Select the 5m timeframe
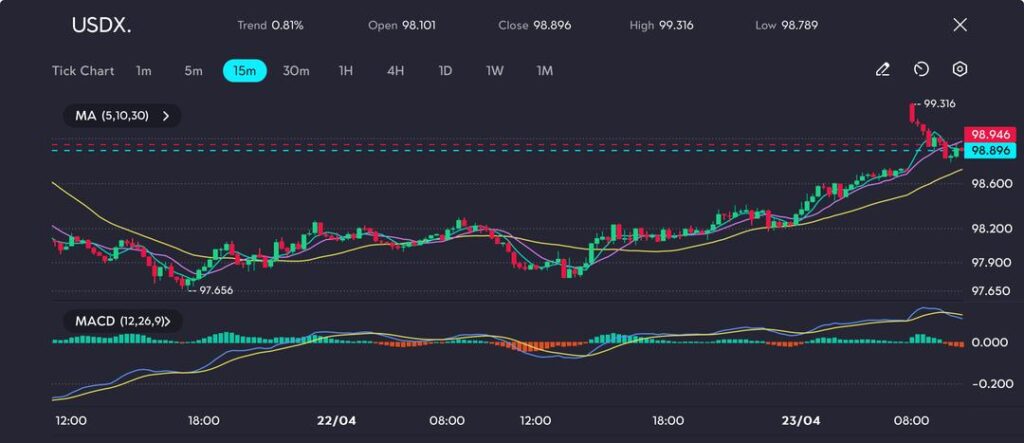The height and width of the screenshot is (443, 1024). [193, 71]
